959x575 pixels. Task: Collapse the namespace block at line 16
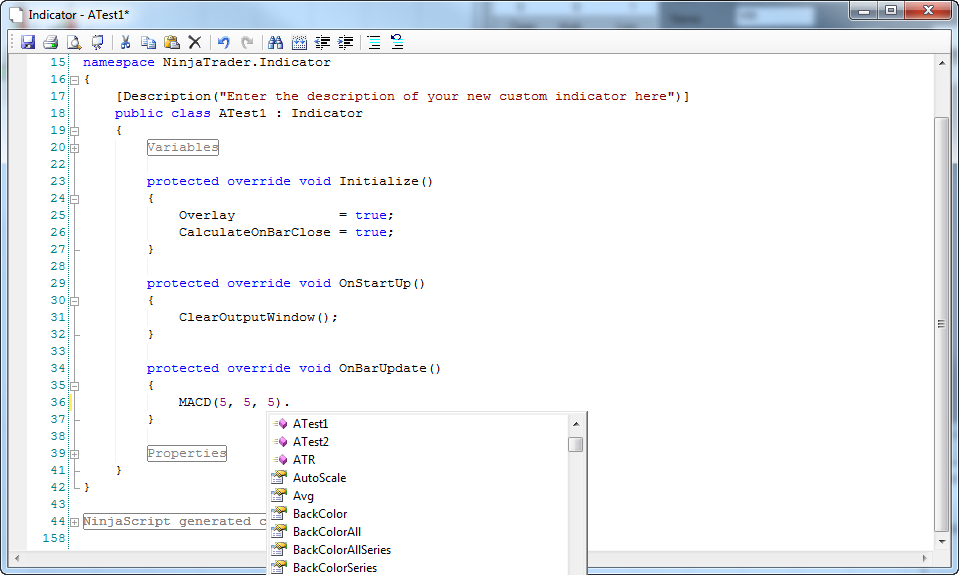[x=75, y=80]
